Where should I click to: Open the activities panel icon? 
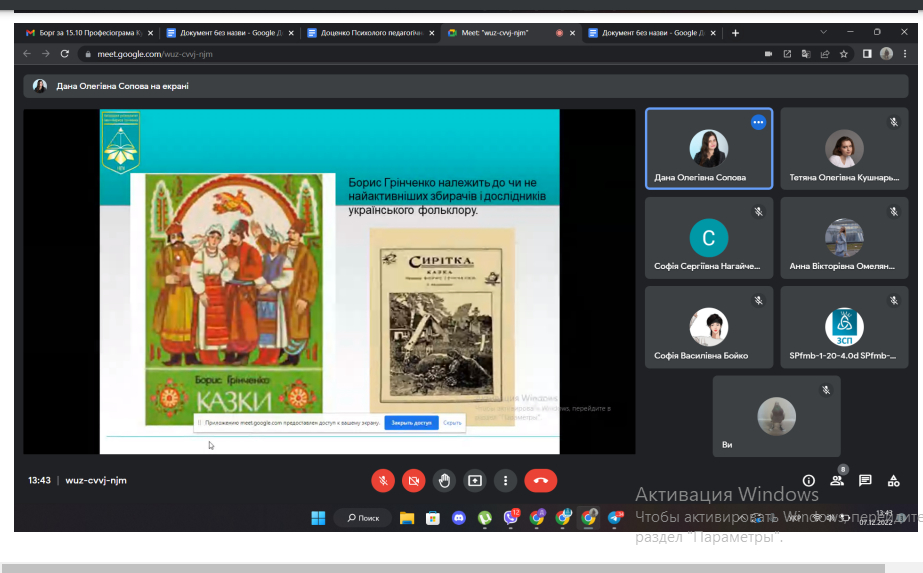click(x=893, y=480)
